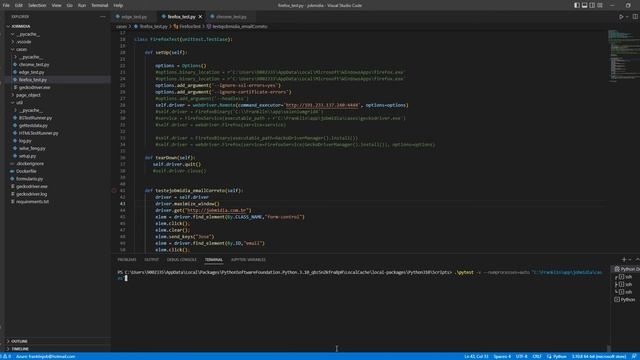Open the run button dropdown arrow
The image size is (640, 360).
point(627,17)
